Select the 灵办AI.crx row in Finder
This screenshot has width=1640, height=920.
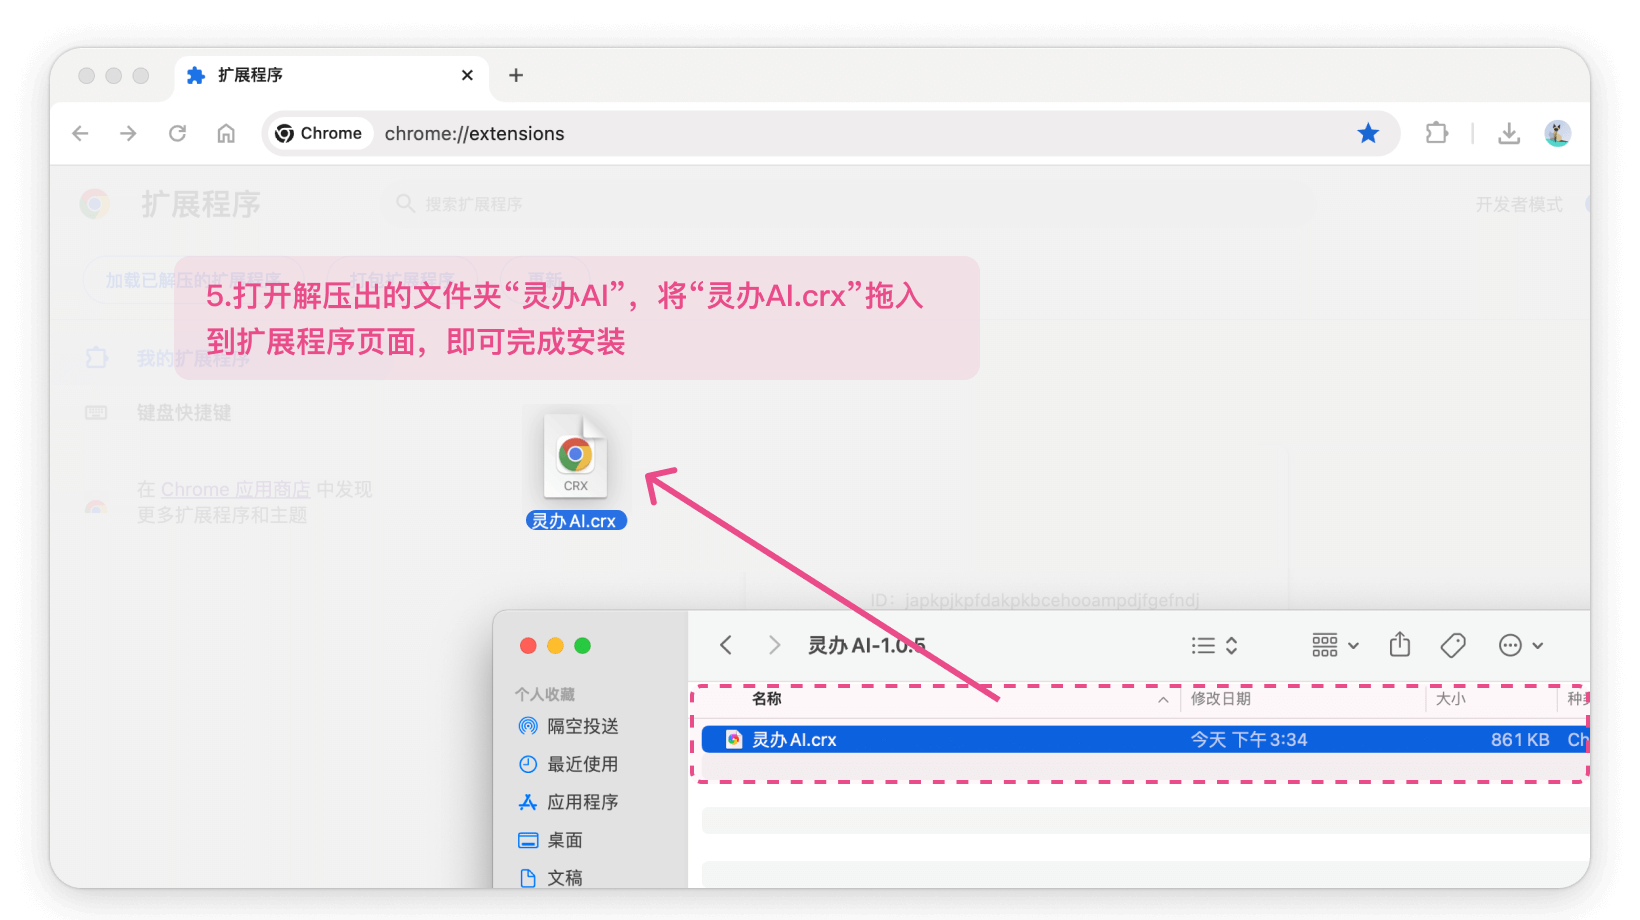pos(1145,739)
